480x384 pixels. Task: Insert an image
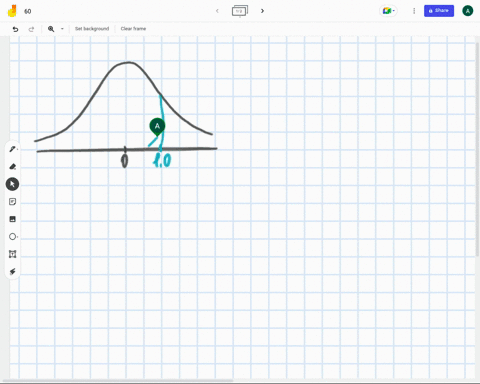click(x=12, y=219)
